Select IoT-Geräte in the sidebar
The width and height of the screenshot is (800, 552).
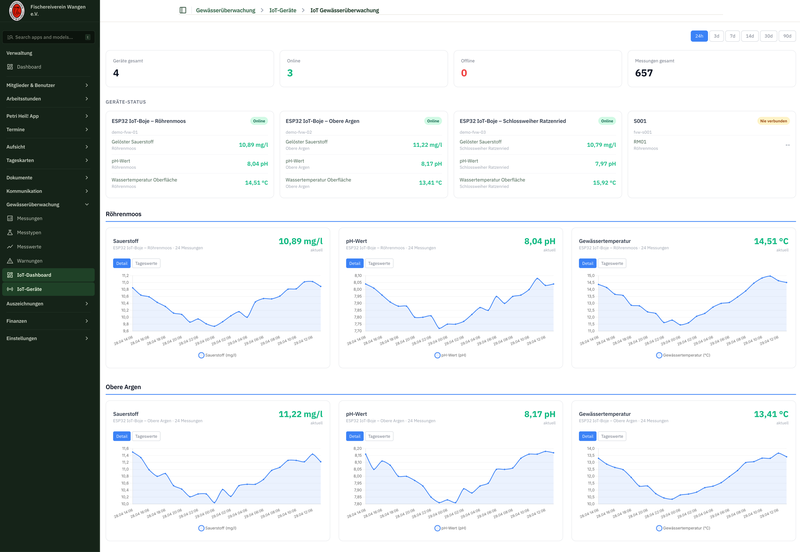[x=29, y=289]
